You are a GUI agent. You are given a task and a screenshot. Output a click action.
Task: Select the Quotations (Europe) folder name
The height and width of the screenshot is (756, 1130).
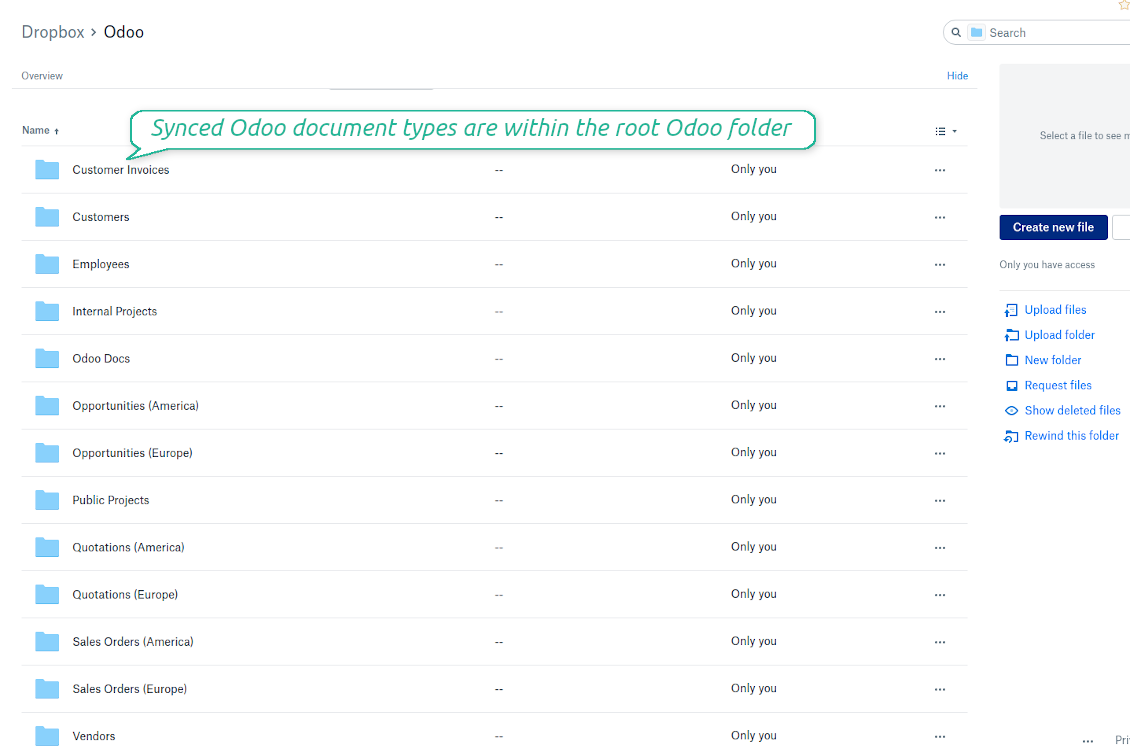click(125, 595)
